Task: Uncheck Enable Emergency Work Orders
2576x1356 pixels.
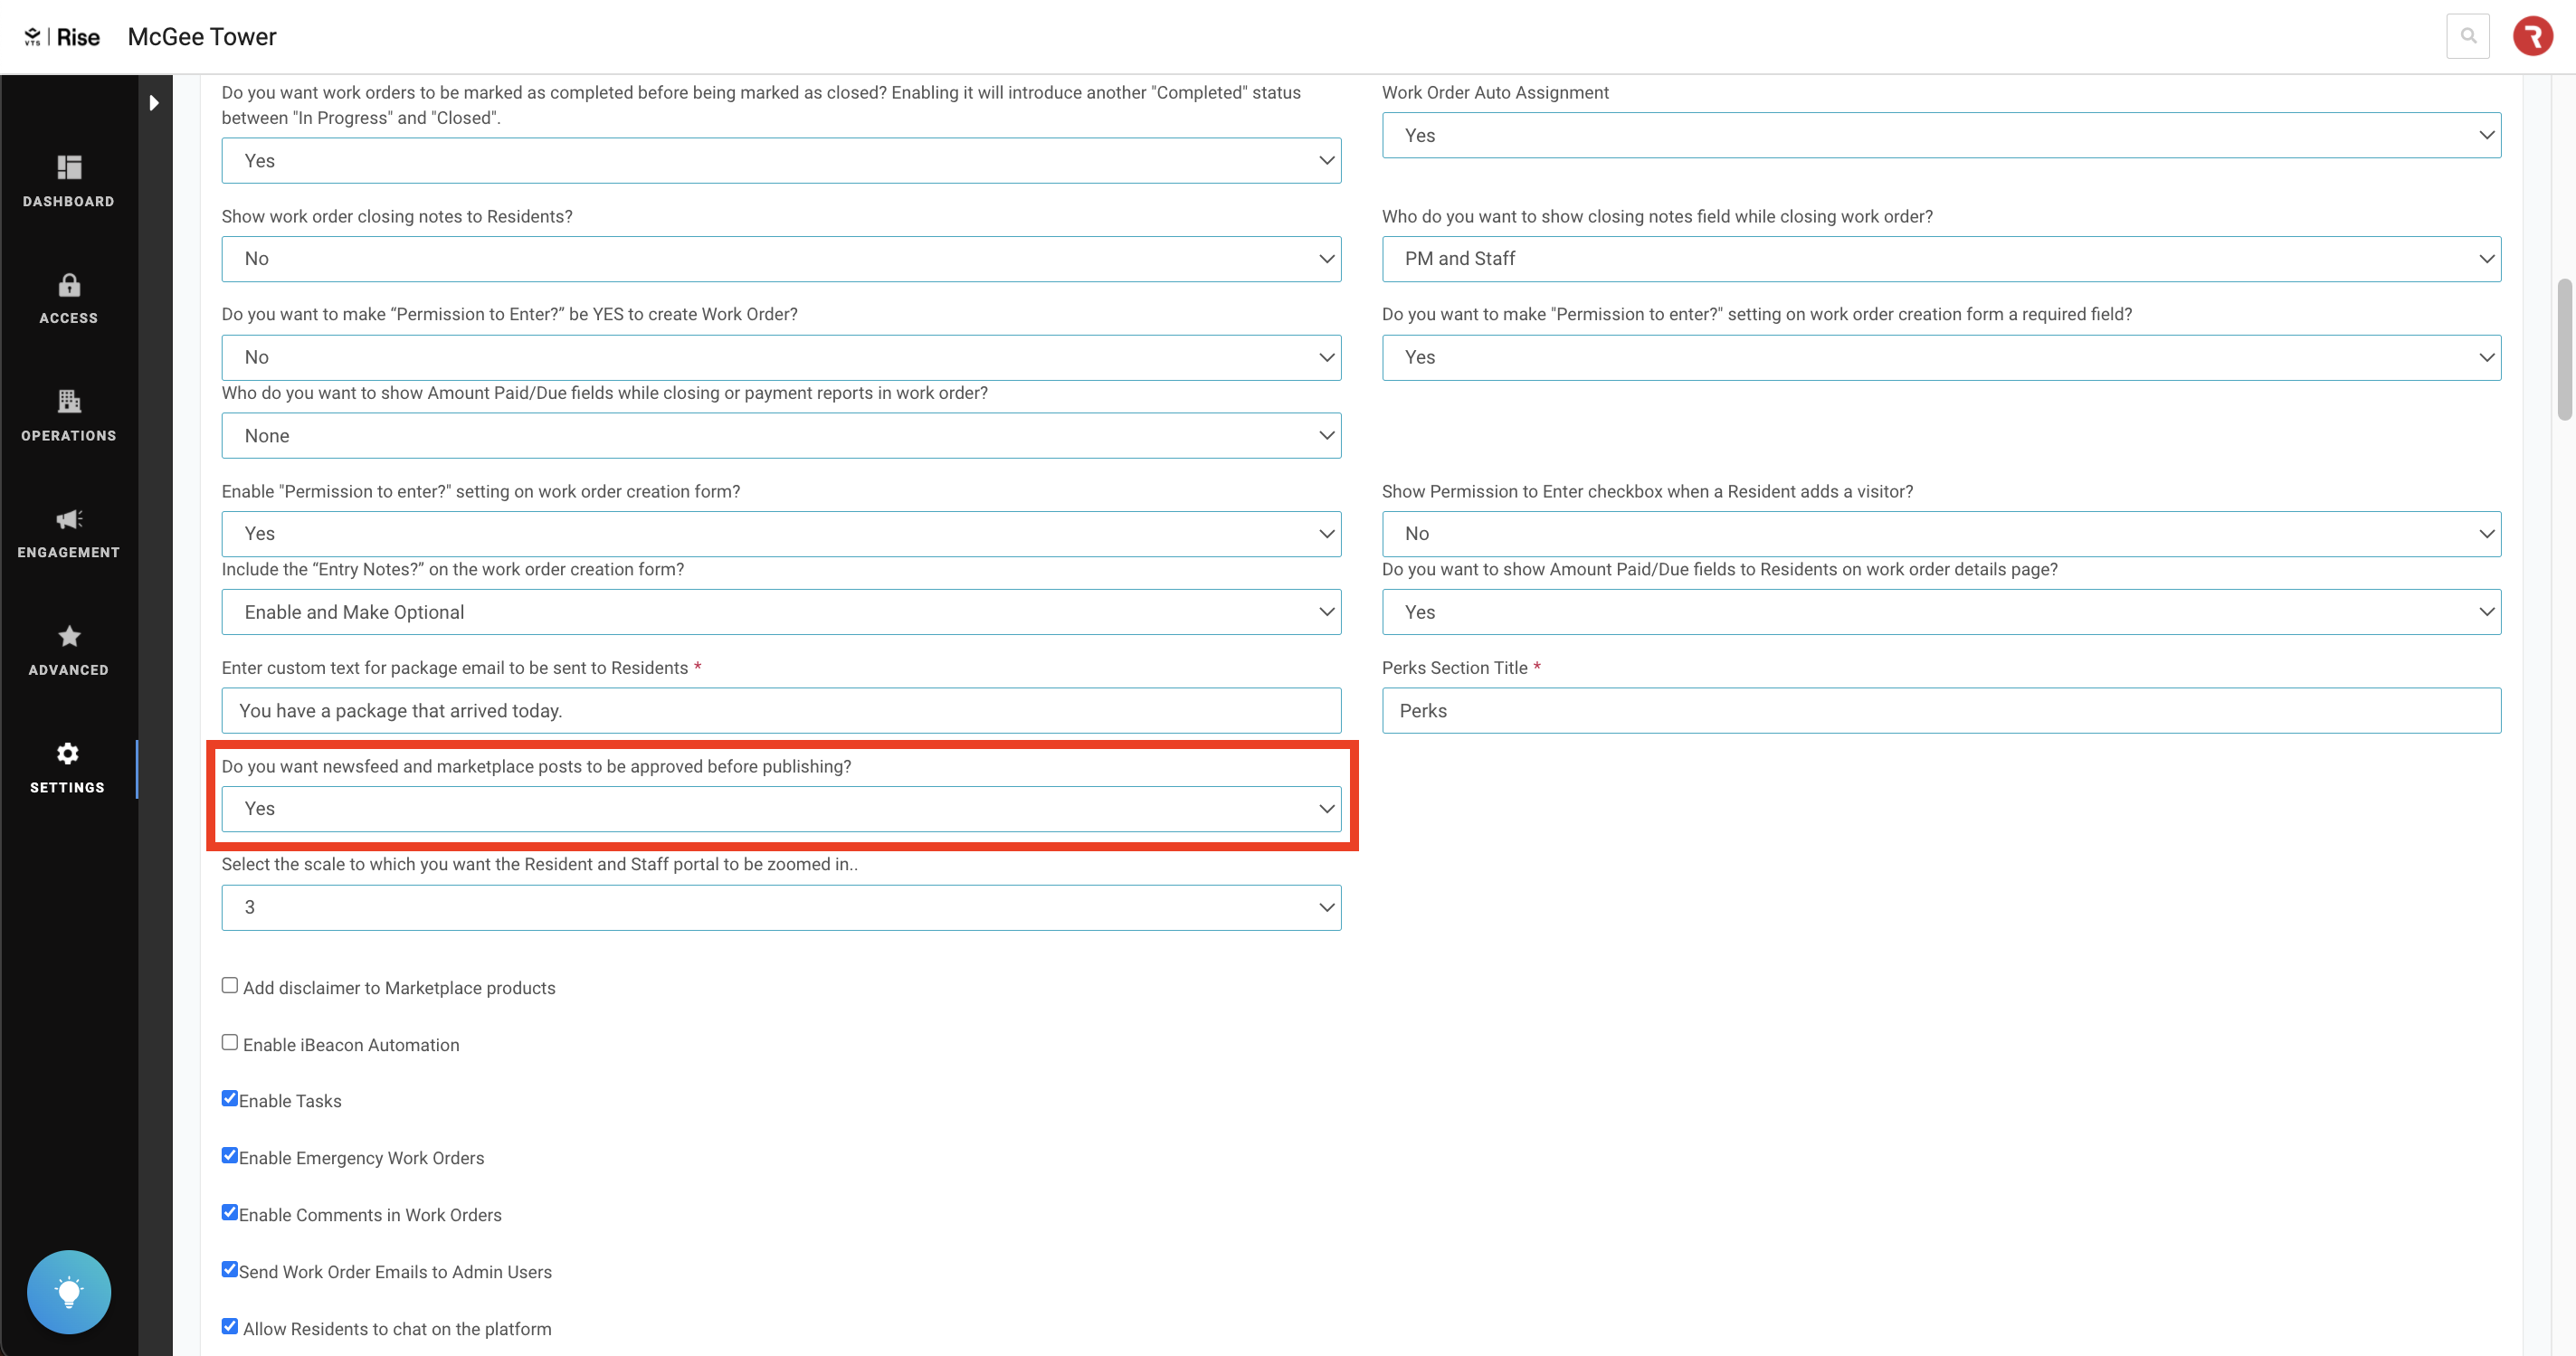Action: [x=230, y=1155]
